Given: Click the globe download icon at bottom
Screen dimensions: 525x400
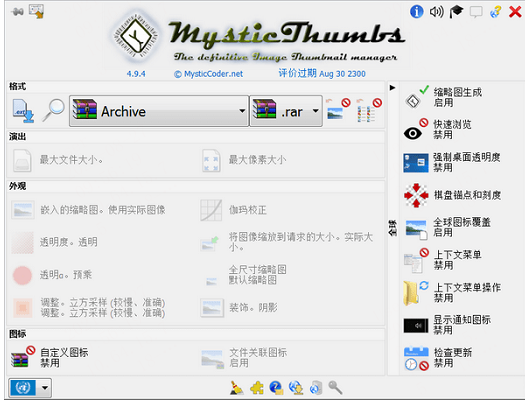Looking at the screenshot, I should (x=296, y=388).
